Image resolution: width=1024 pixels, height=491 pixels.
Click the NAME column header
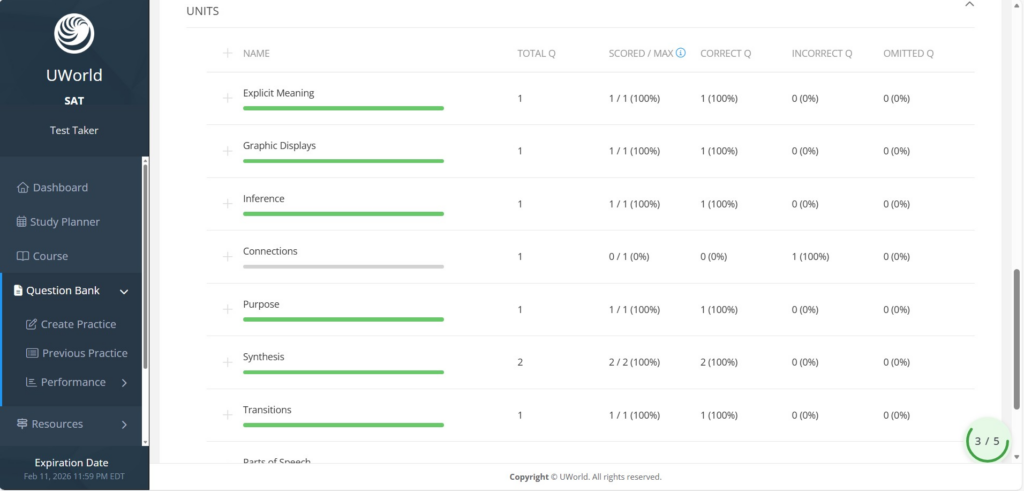click(256, 54)
